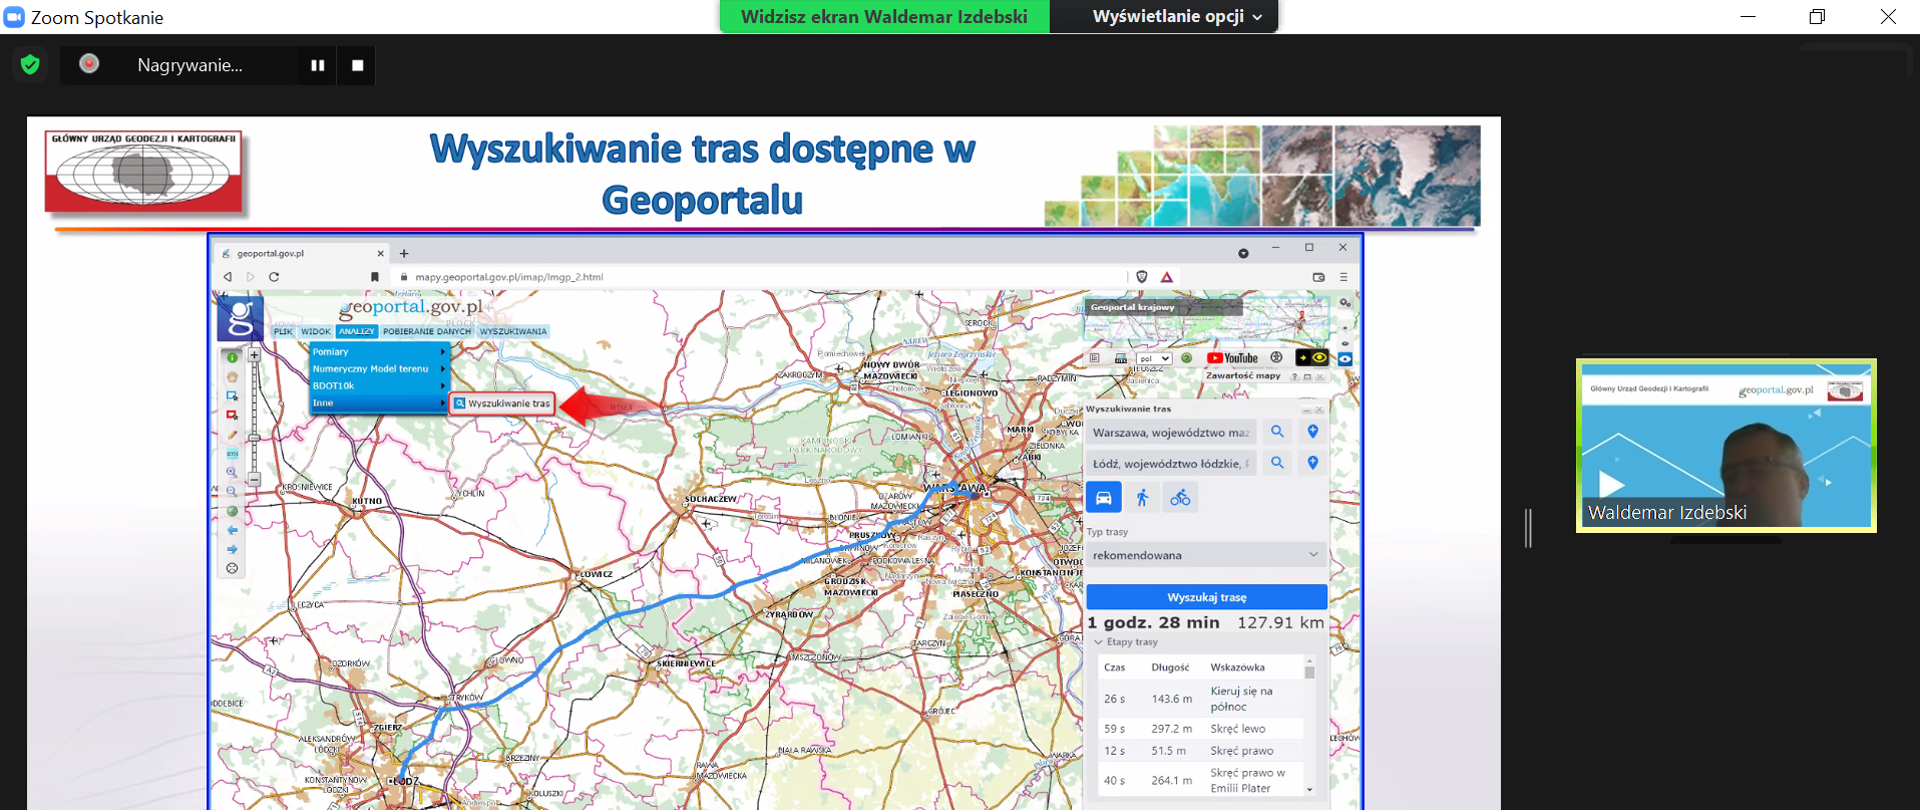Screen dimensions: 1920x810
Task: Click map pin icon next to Łódź field
Action: pyautogui.click(x=1313, y=463)
